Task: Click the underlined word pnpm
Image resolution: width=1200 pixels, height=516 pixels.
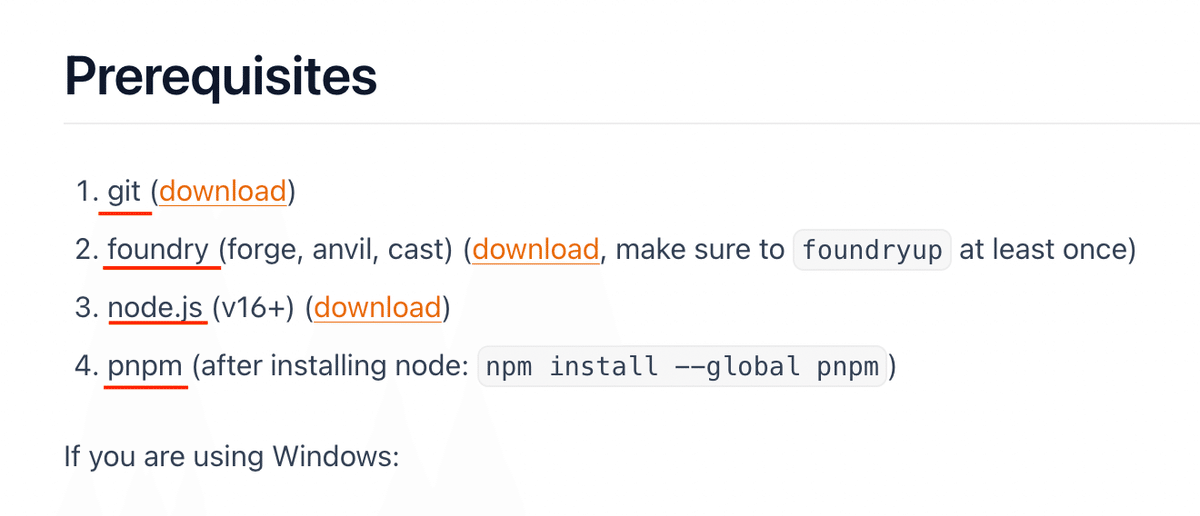Action: coord(145,367)
